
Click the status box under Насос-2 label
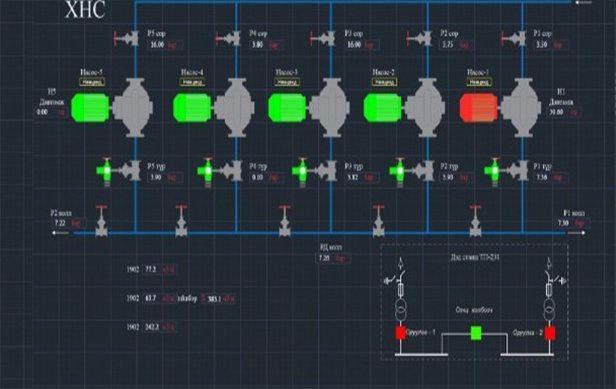click(384, 82)
